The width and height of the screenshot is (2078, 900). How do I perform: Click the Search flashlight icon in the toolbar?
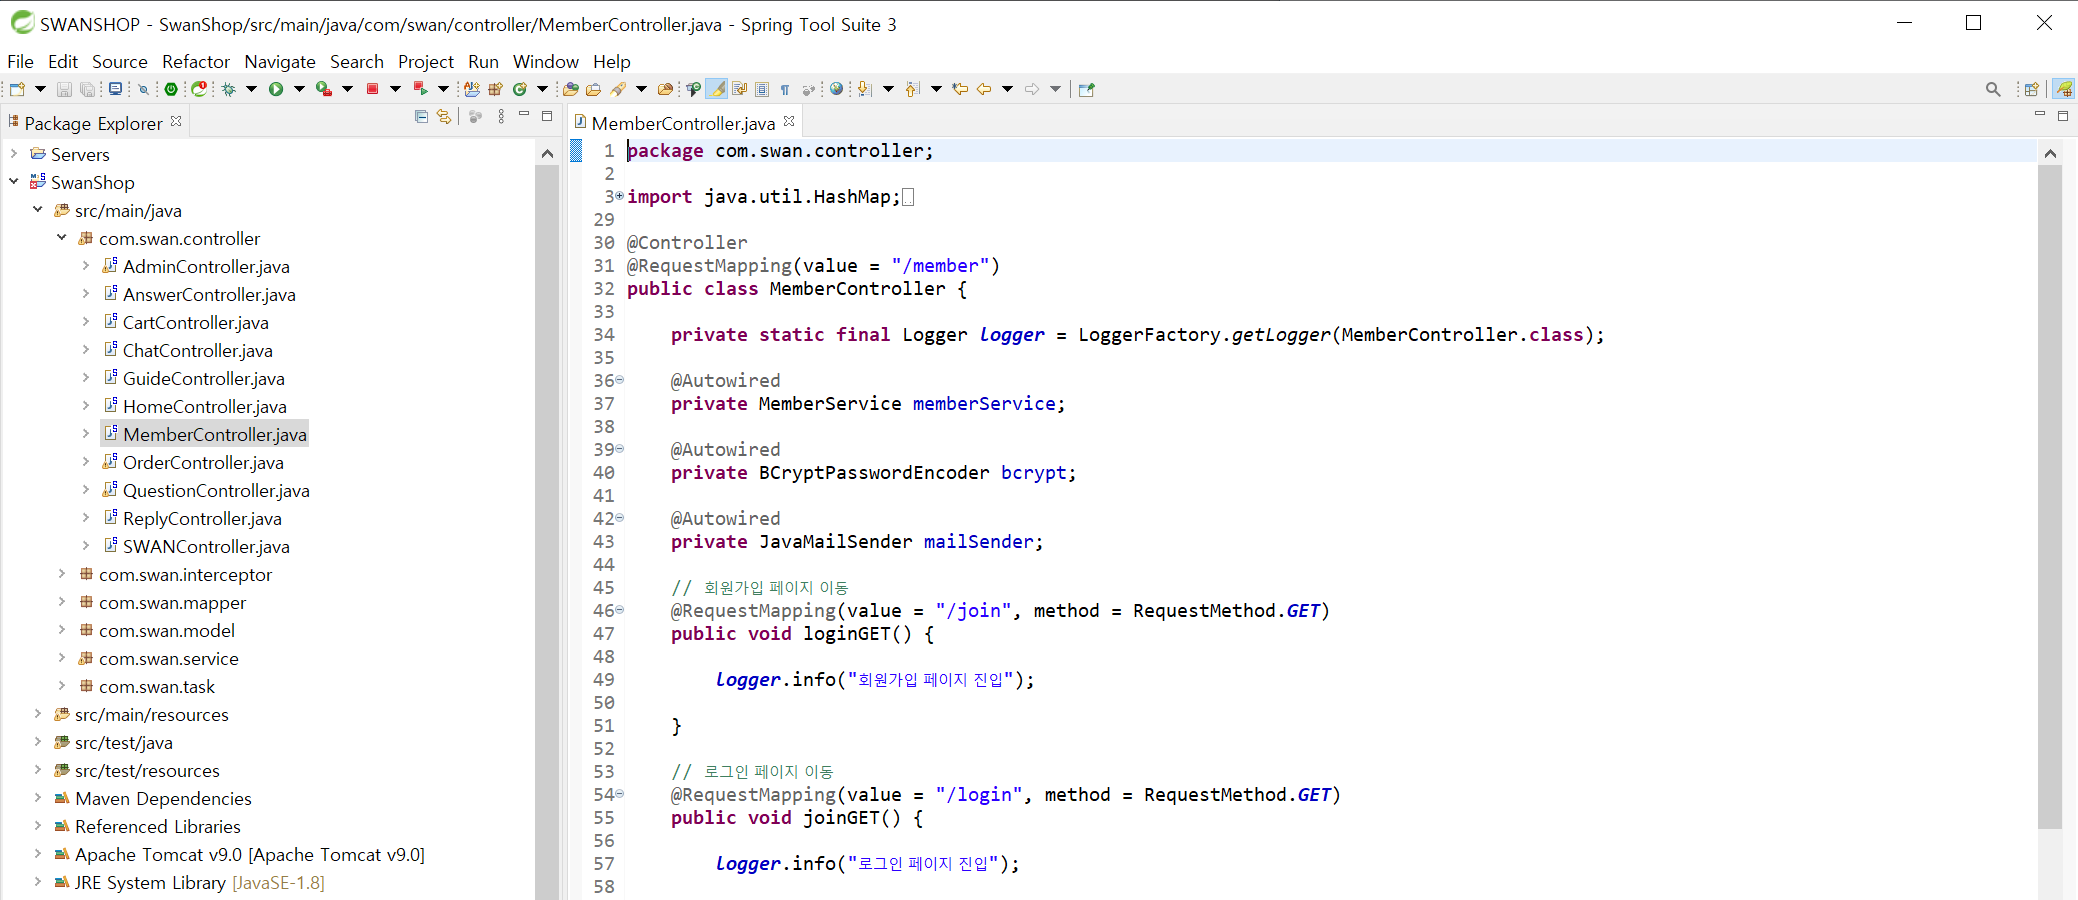click(x=617, y=89)
